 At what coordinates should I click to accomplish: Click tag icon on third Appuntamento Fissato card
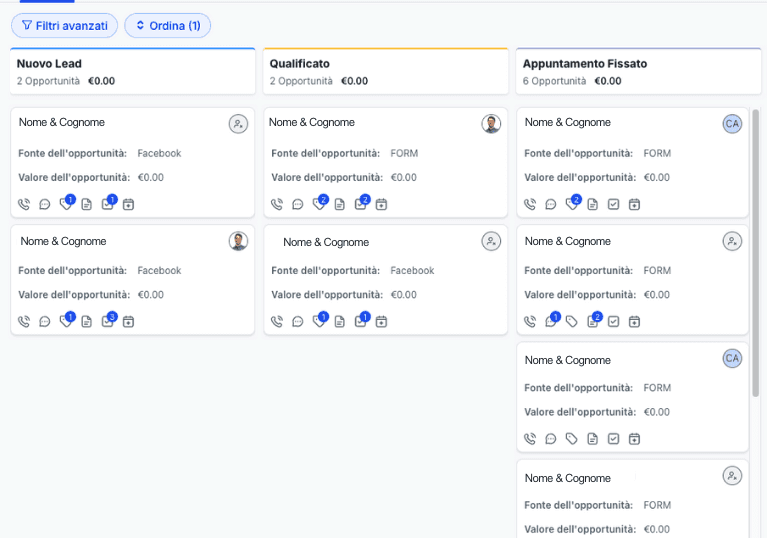(571, 439)
